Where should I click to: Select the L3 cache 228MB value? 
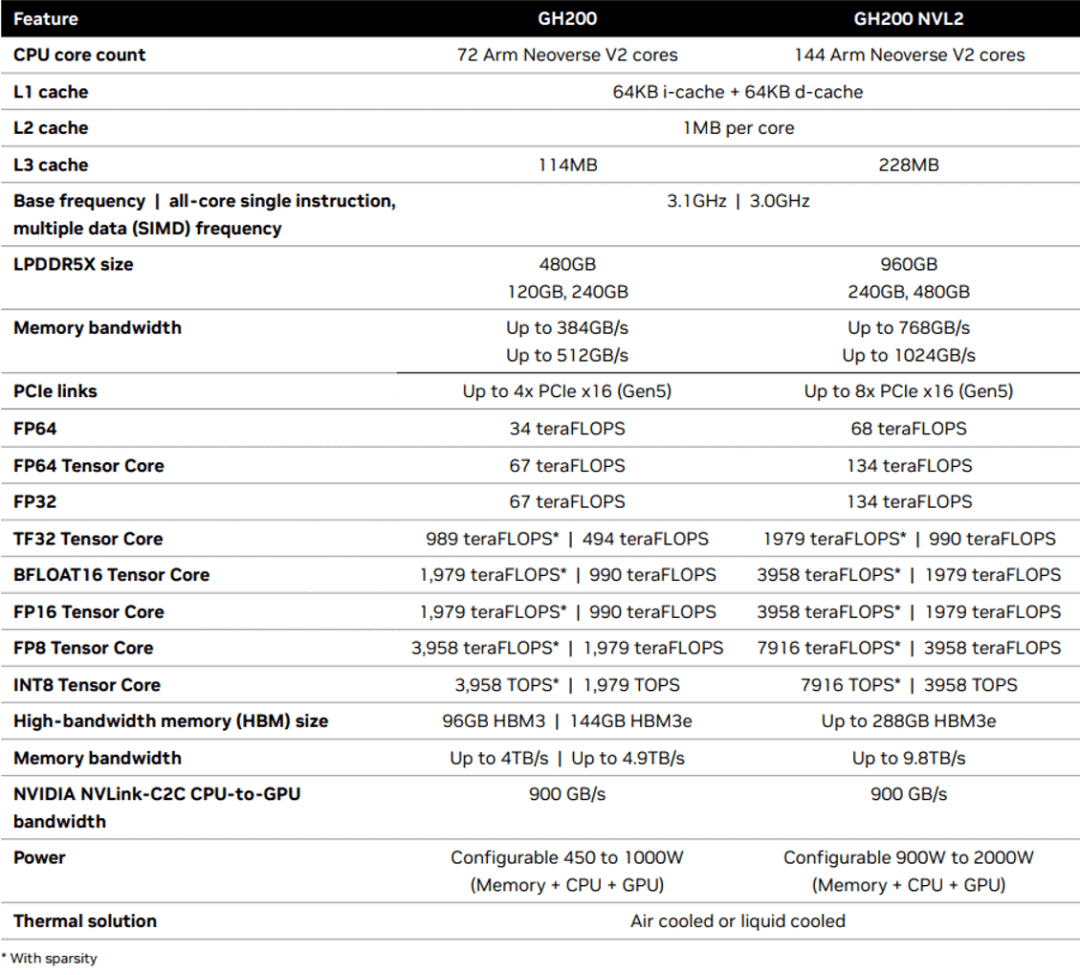(908, 164)
